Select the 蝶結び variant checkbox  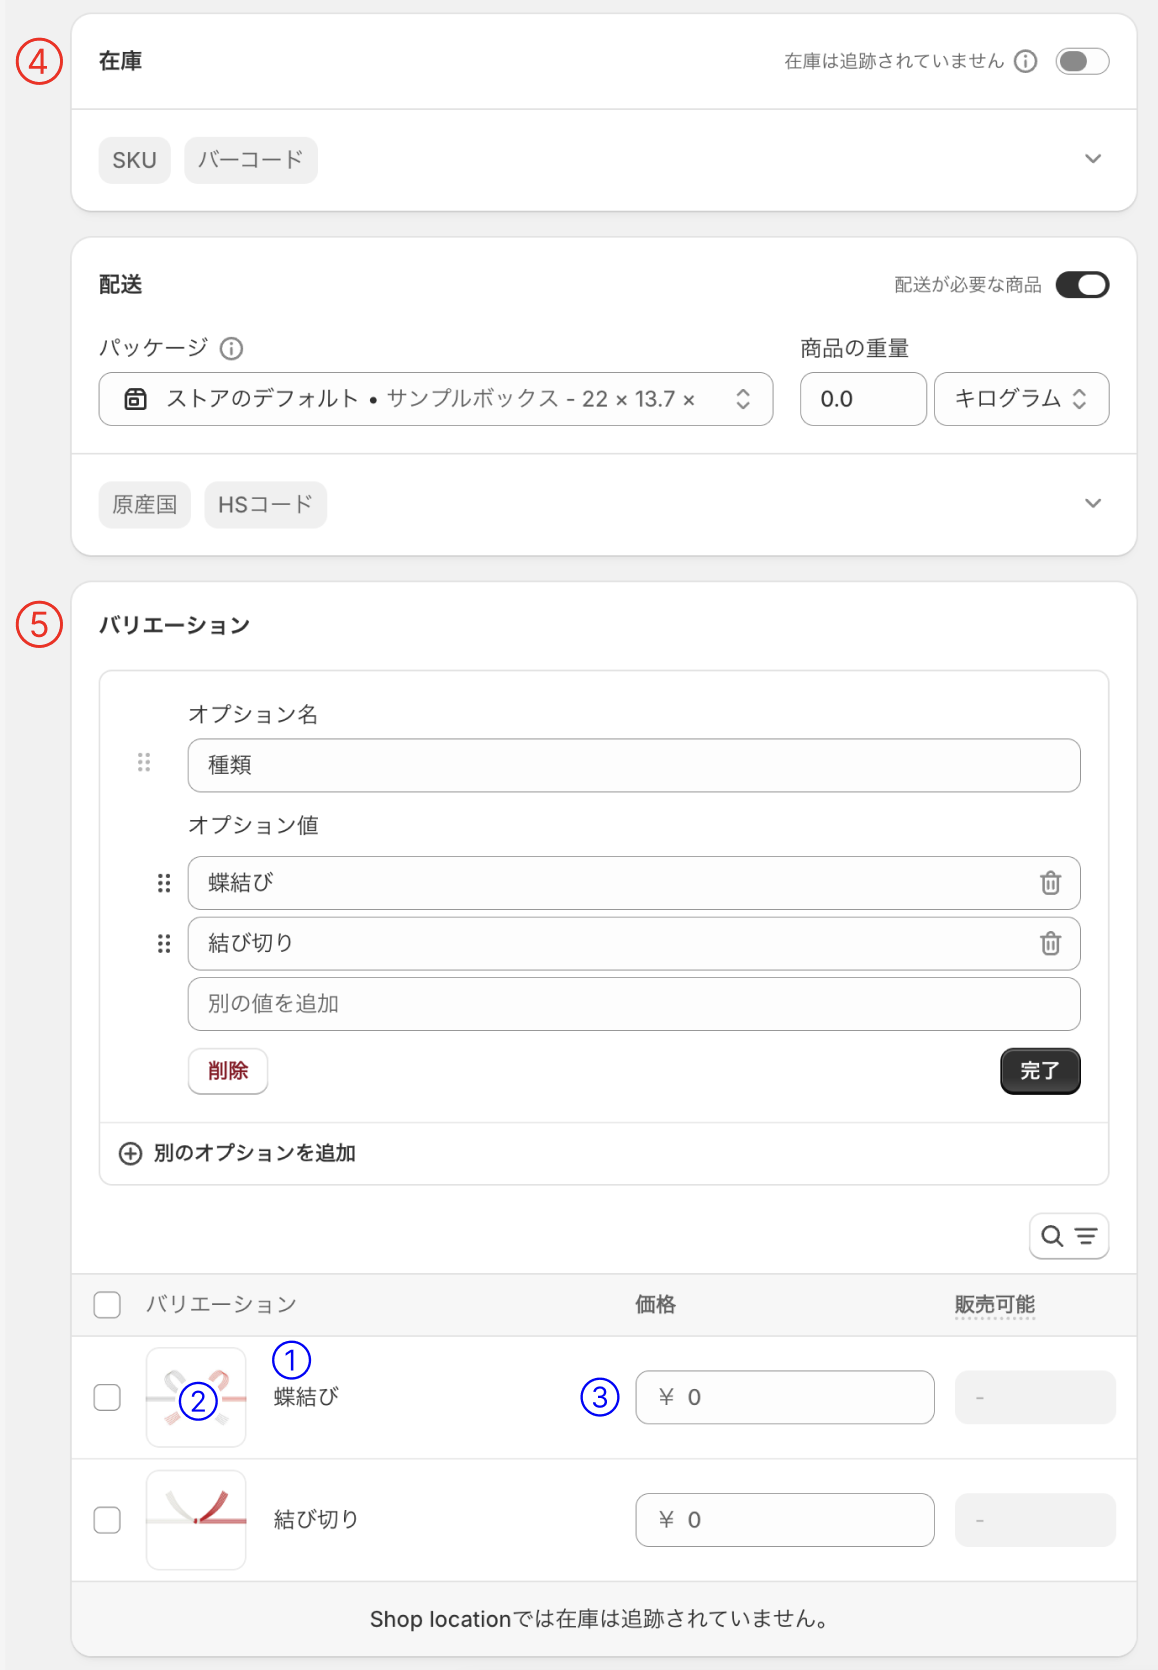[107, 1397]
